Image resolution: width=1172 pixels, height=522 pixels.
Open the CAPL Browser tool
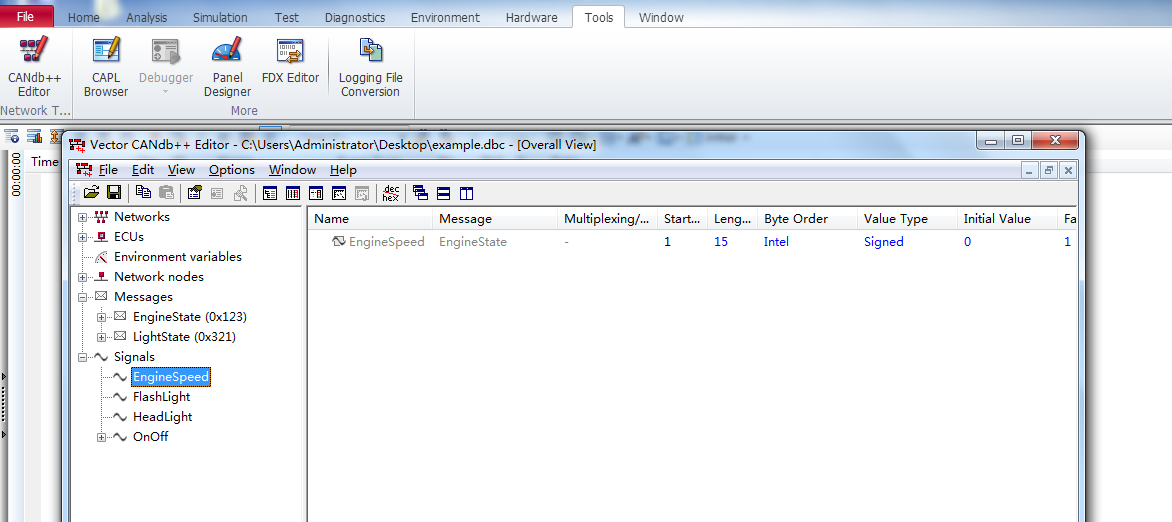105,68
